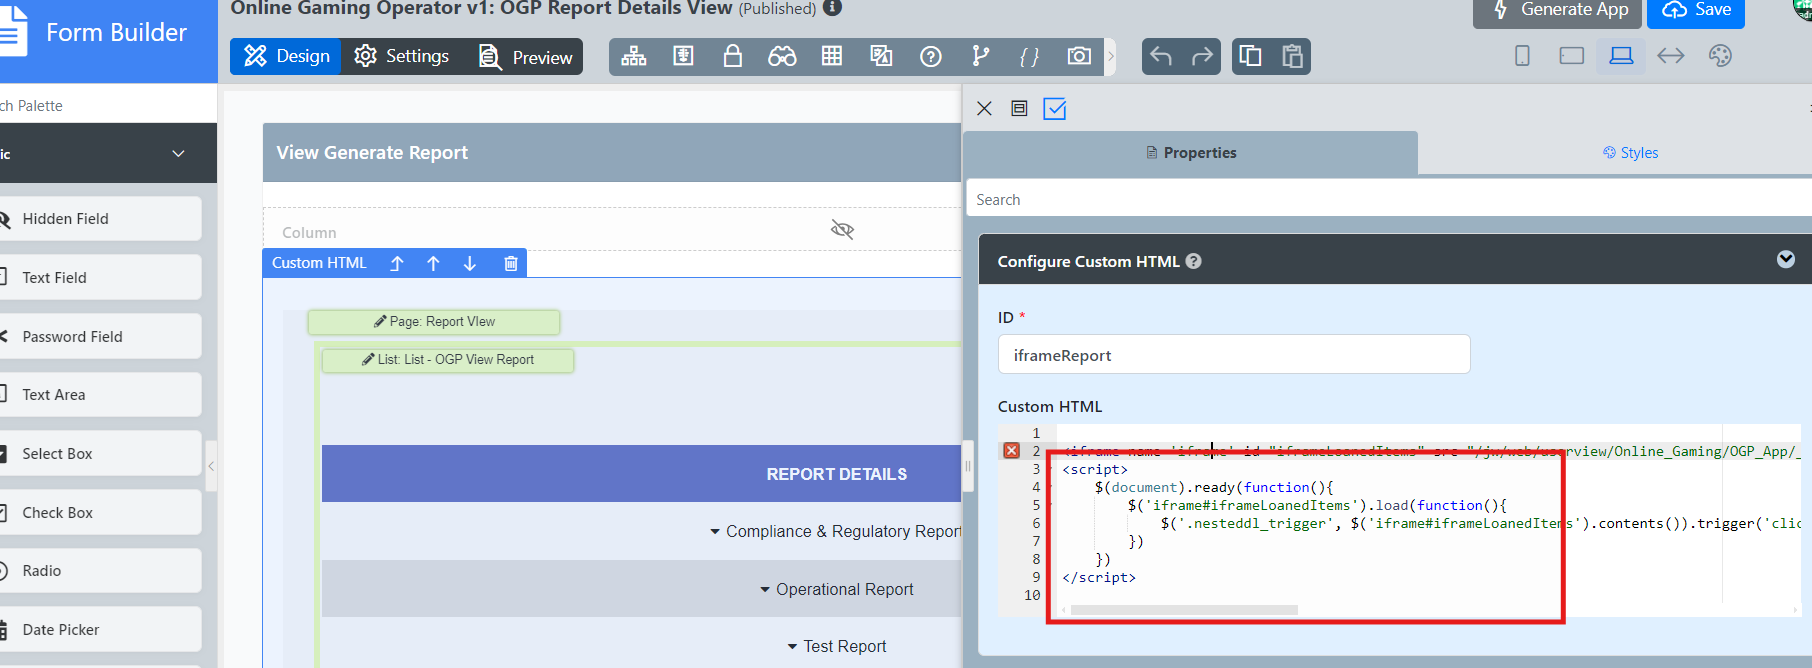Image resolution: width=1812 pixels, height=668 pixels.
Task: Select the Select Box palette element
Action: click(x=100, y=453)
